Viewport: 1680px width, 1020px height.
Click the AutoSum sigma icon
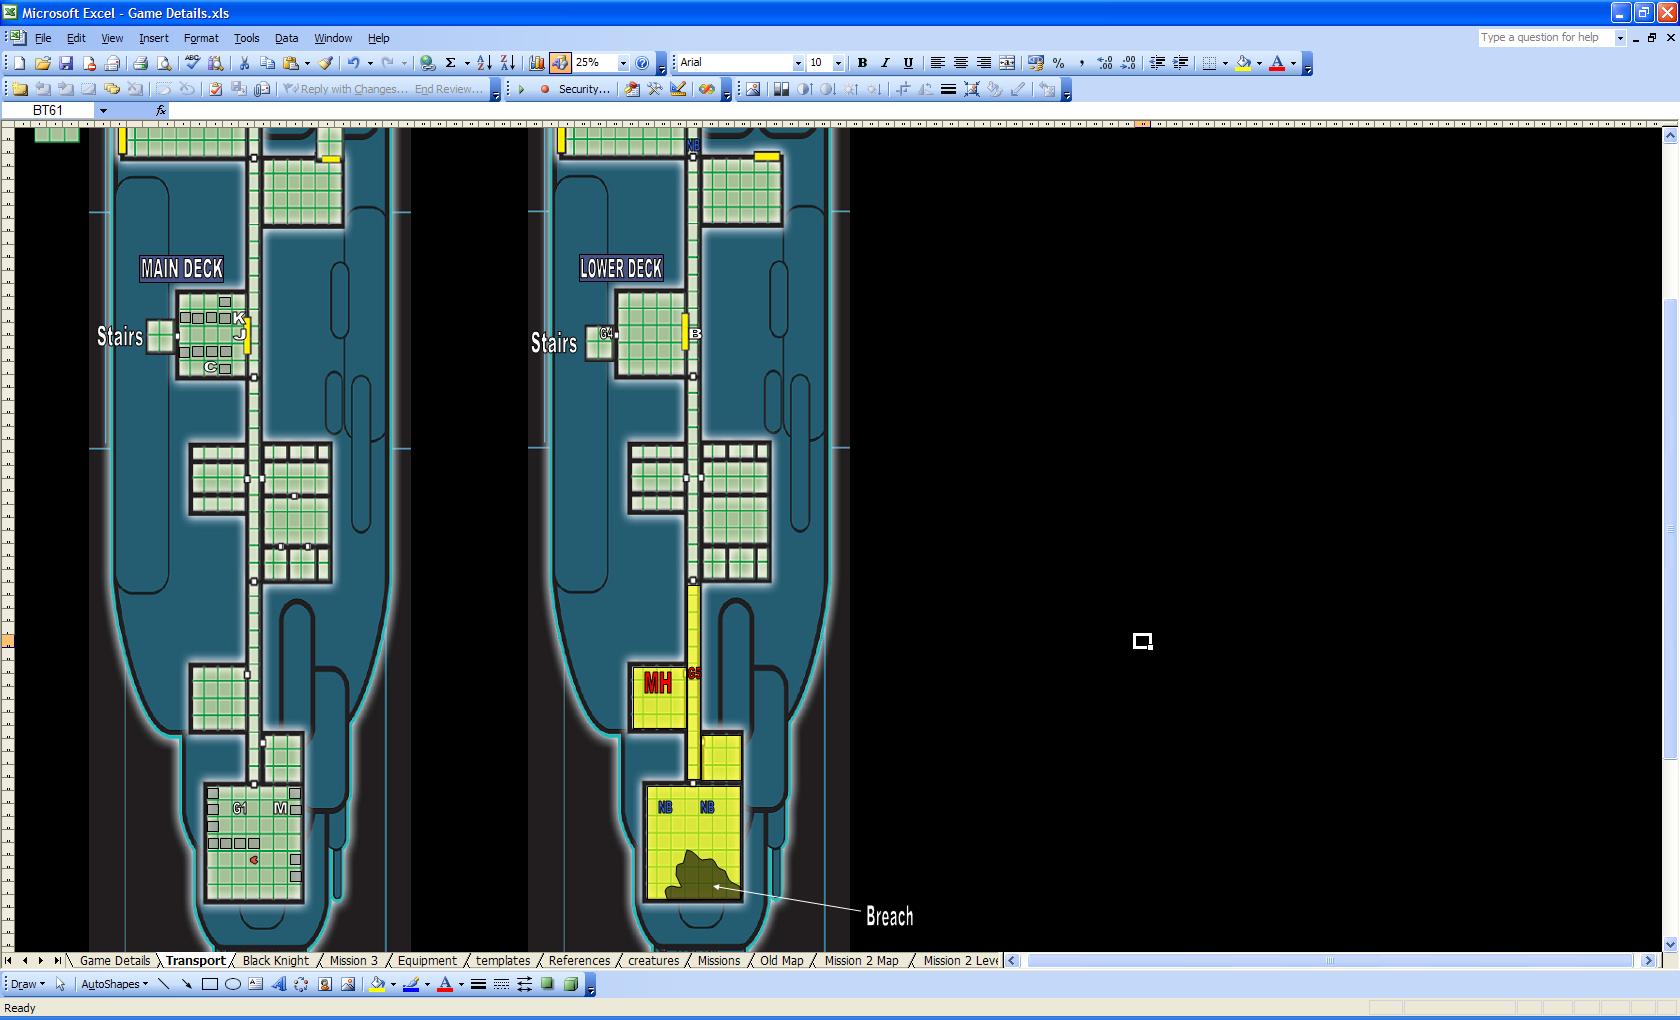point(451,63)
